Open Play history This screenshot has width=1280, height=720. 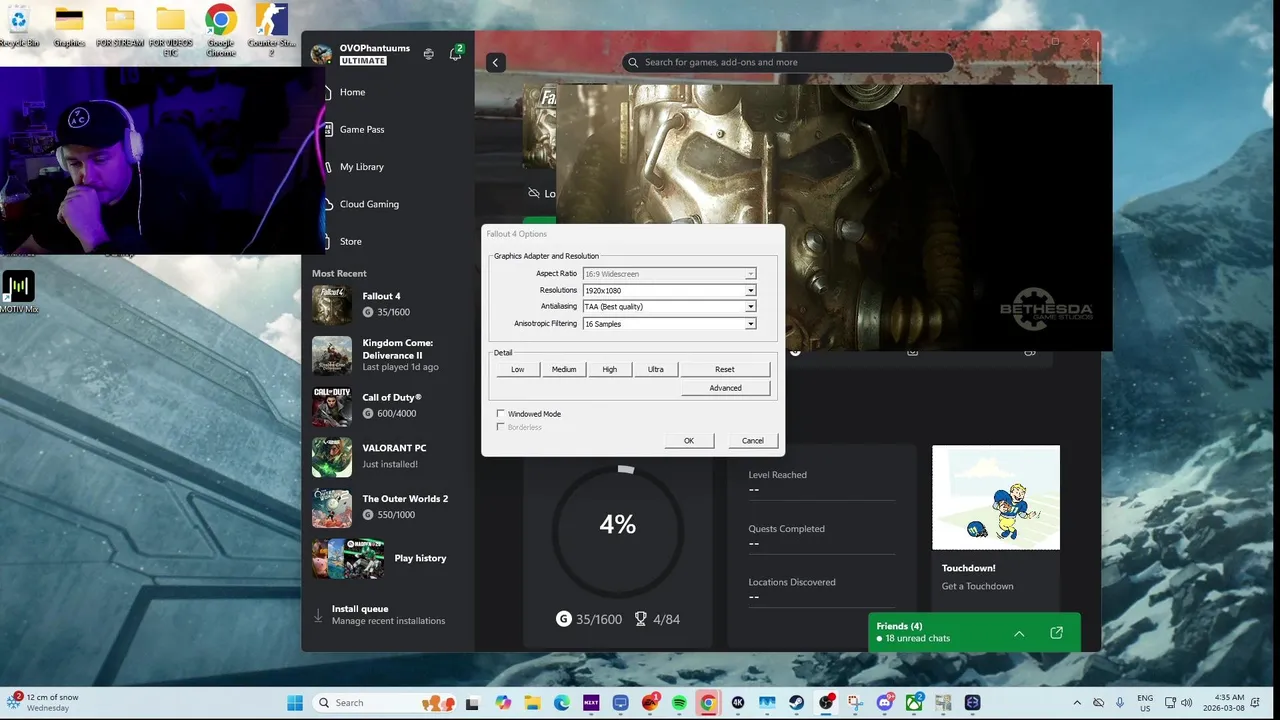click(388, 558)
